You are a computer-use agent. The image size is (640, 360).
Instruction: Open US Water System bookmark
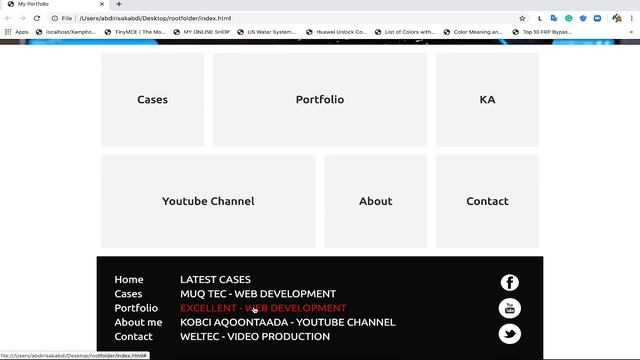point(267,32)
